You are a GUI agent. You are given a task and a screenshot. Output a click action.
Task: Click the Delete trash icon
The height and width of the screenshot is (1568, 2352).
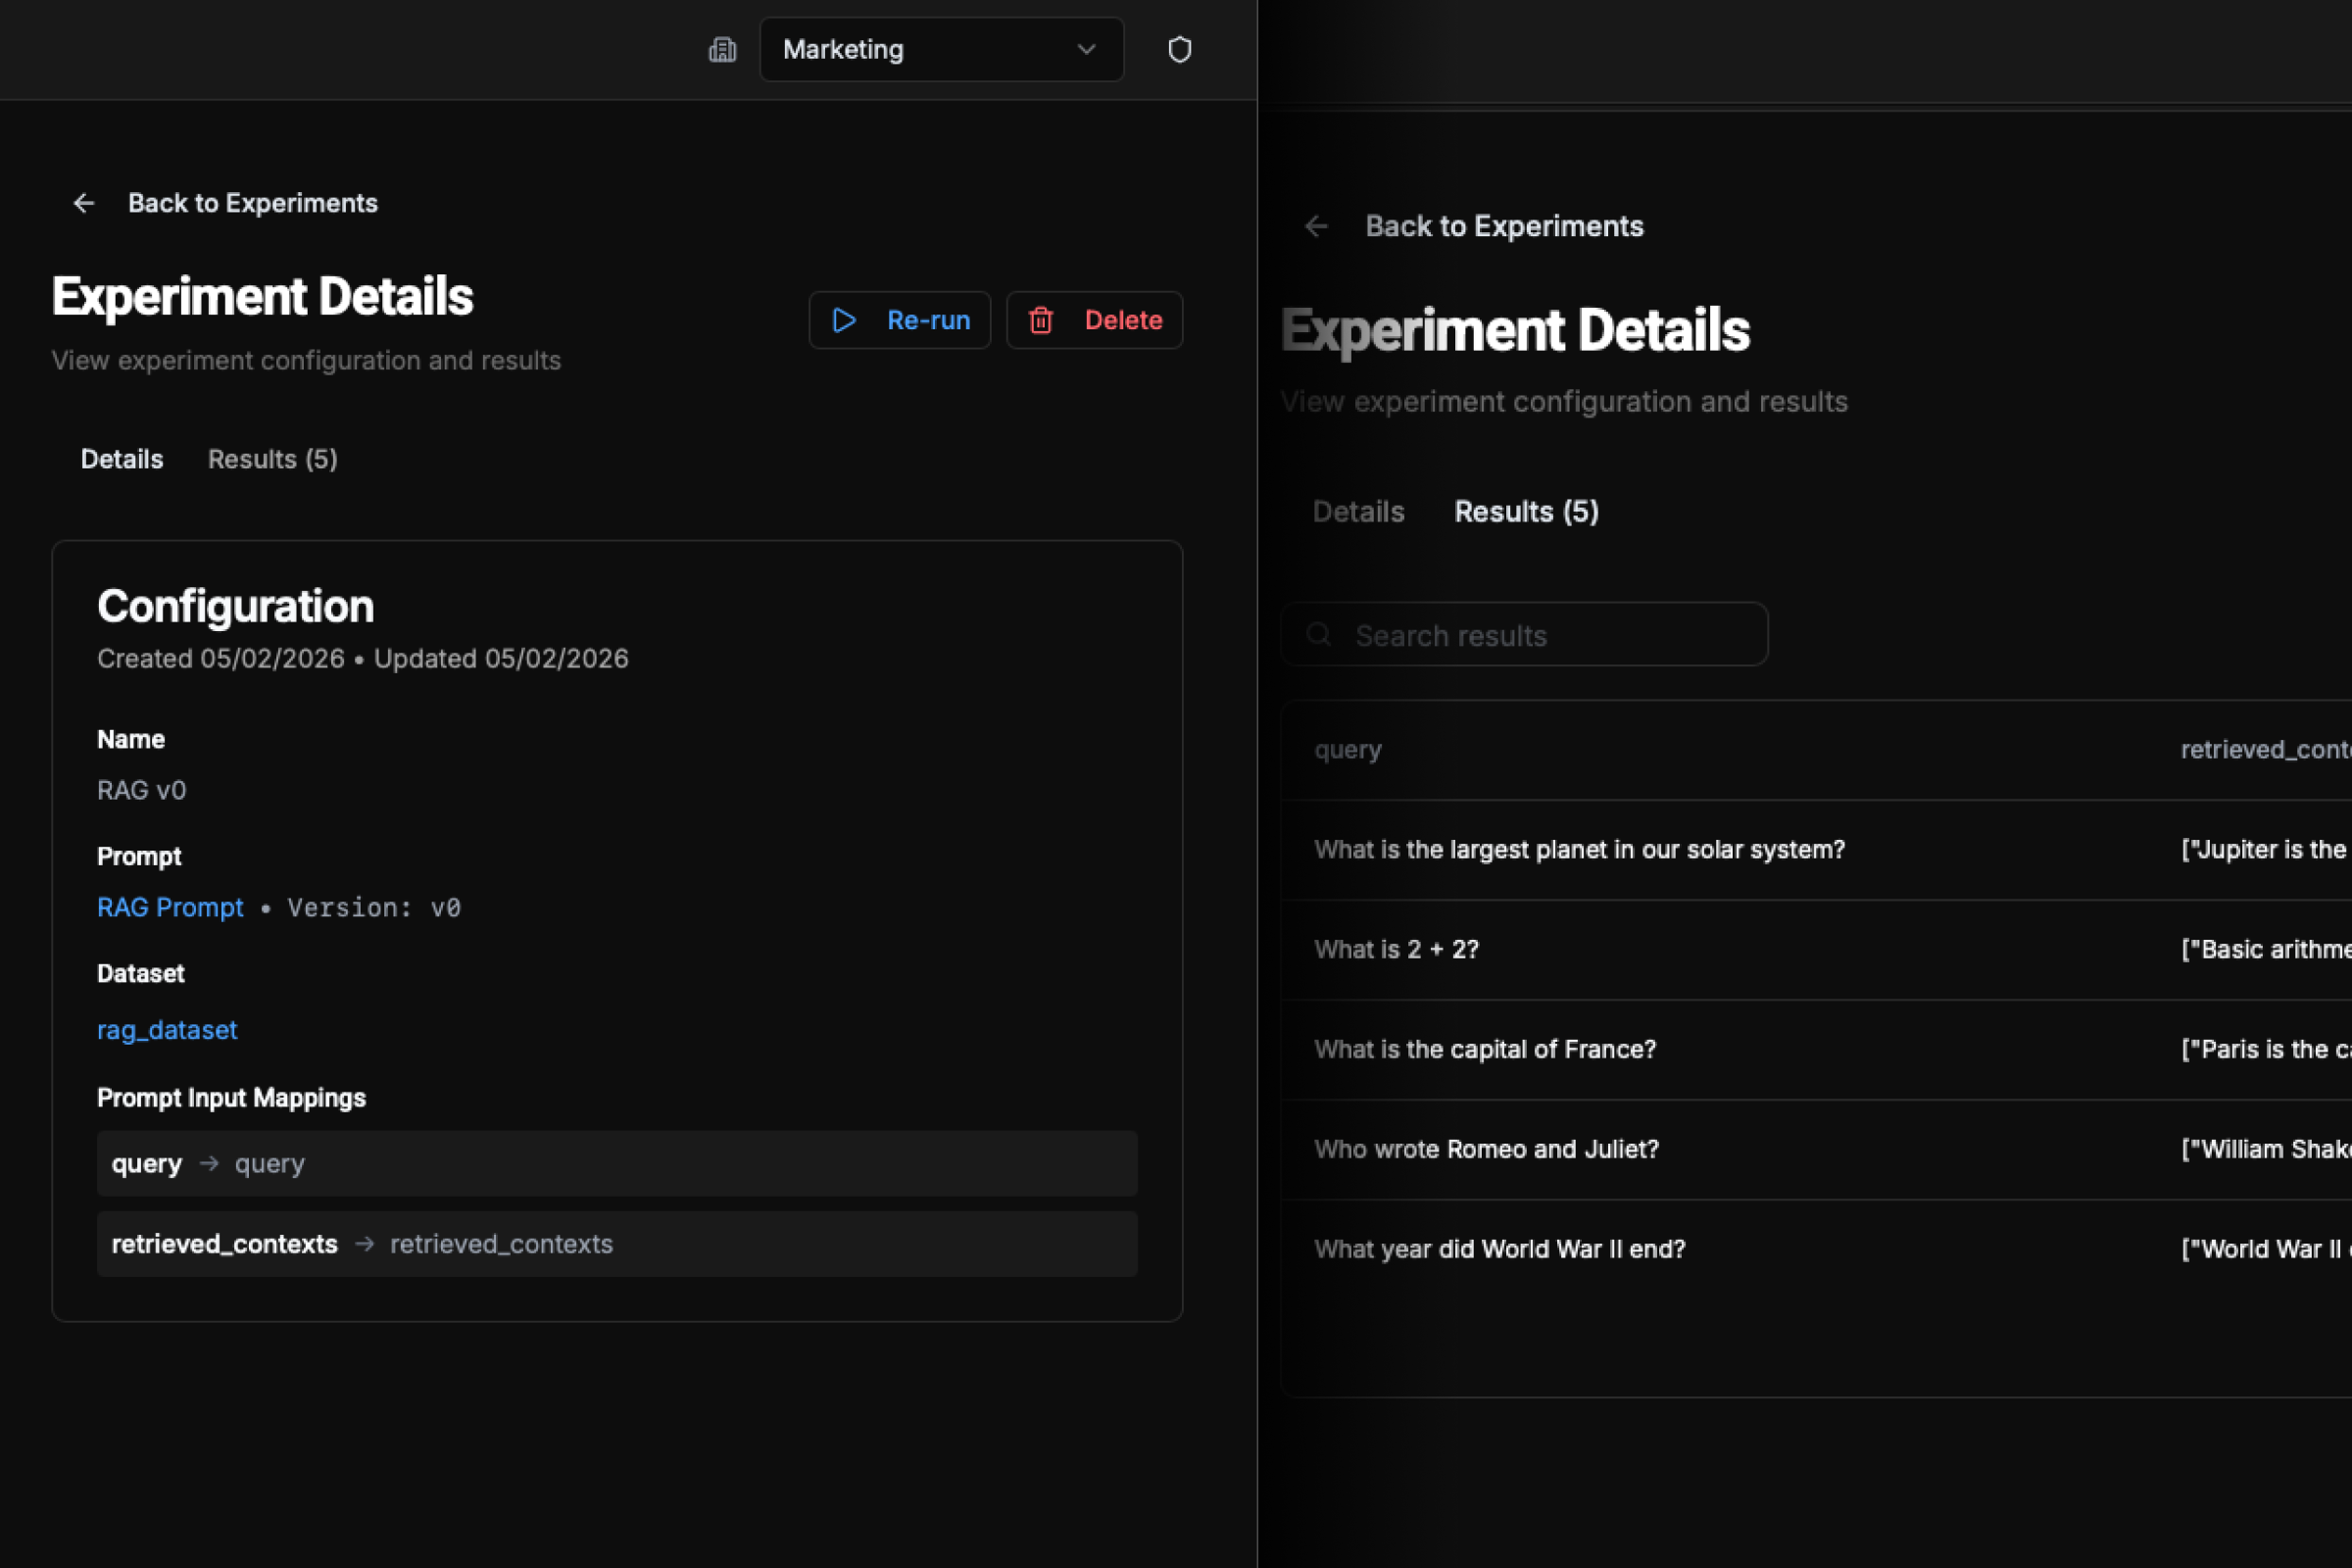(1041, 320)
